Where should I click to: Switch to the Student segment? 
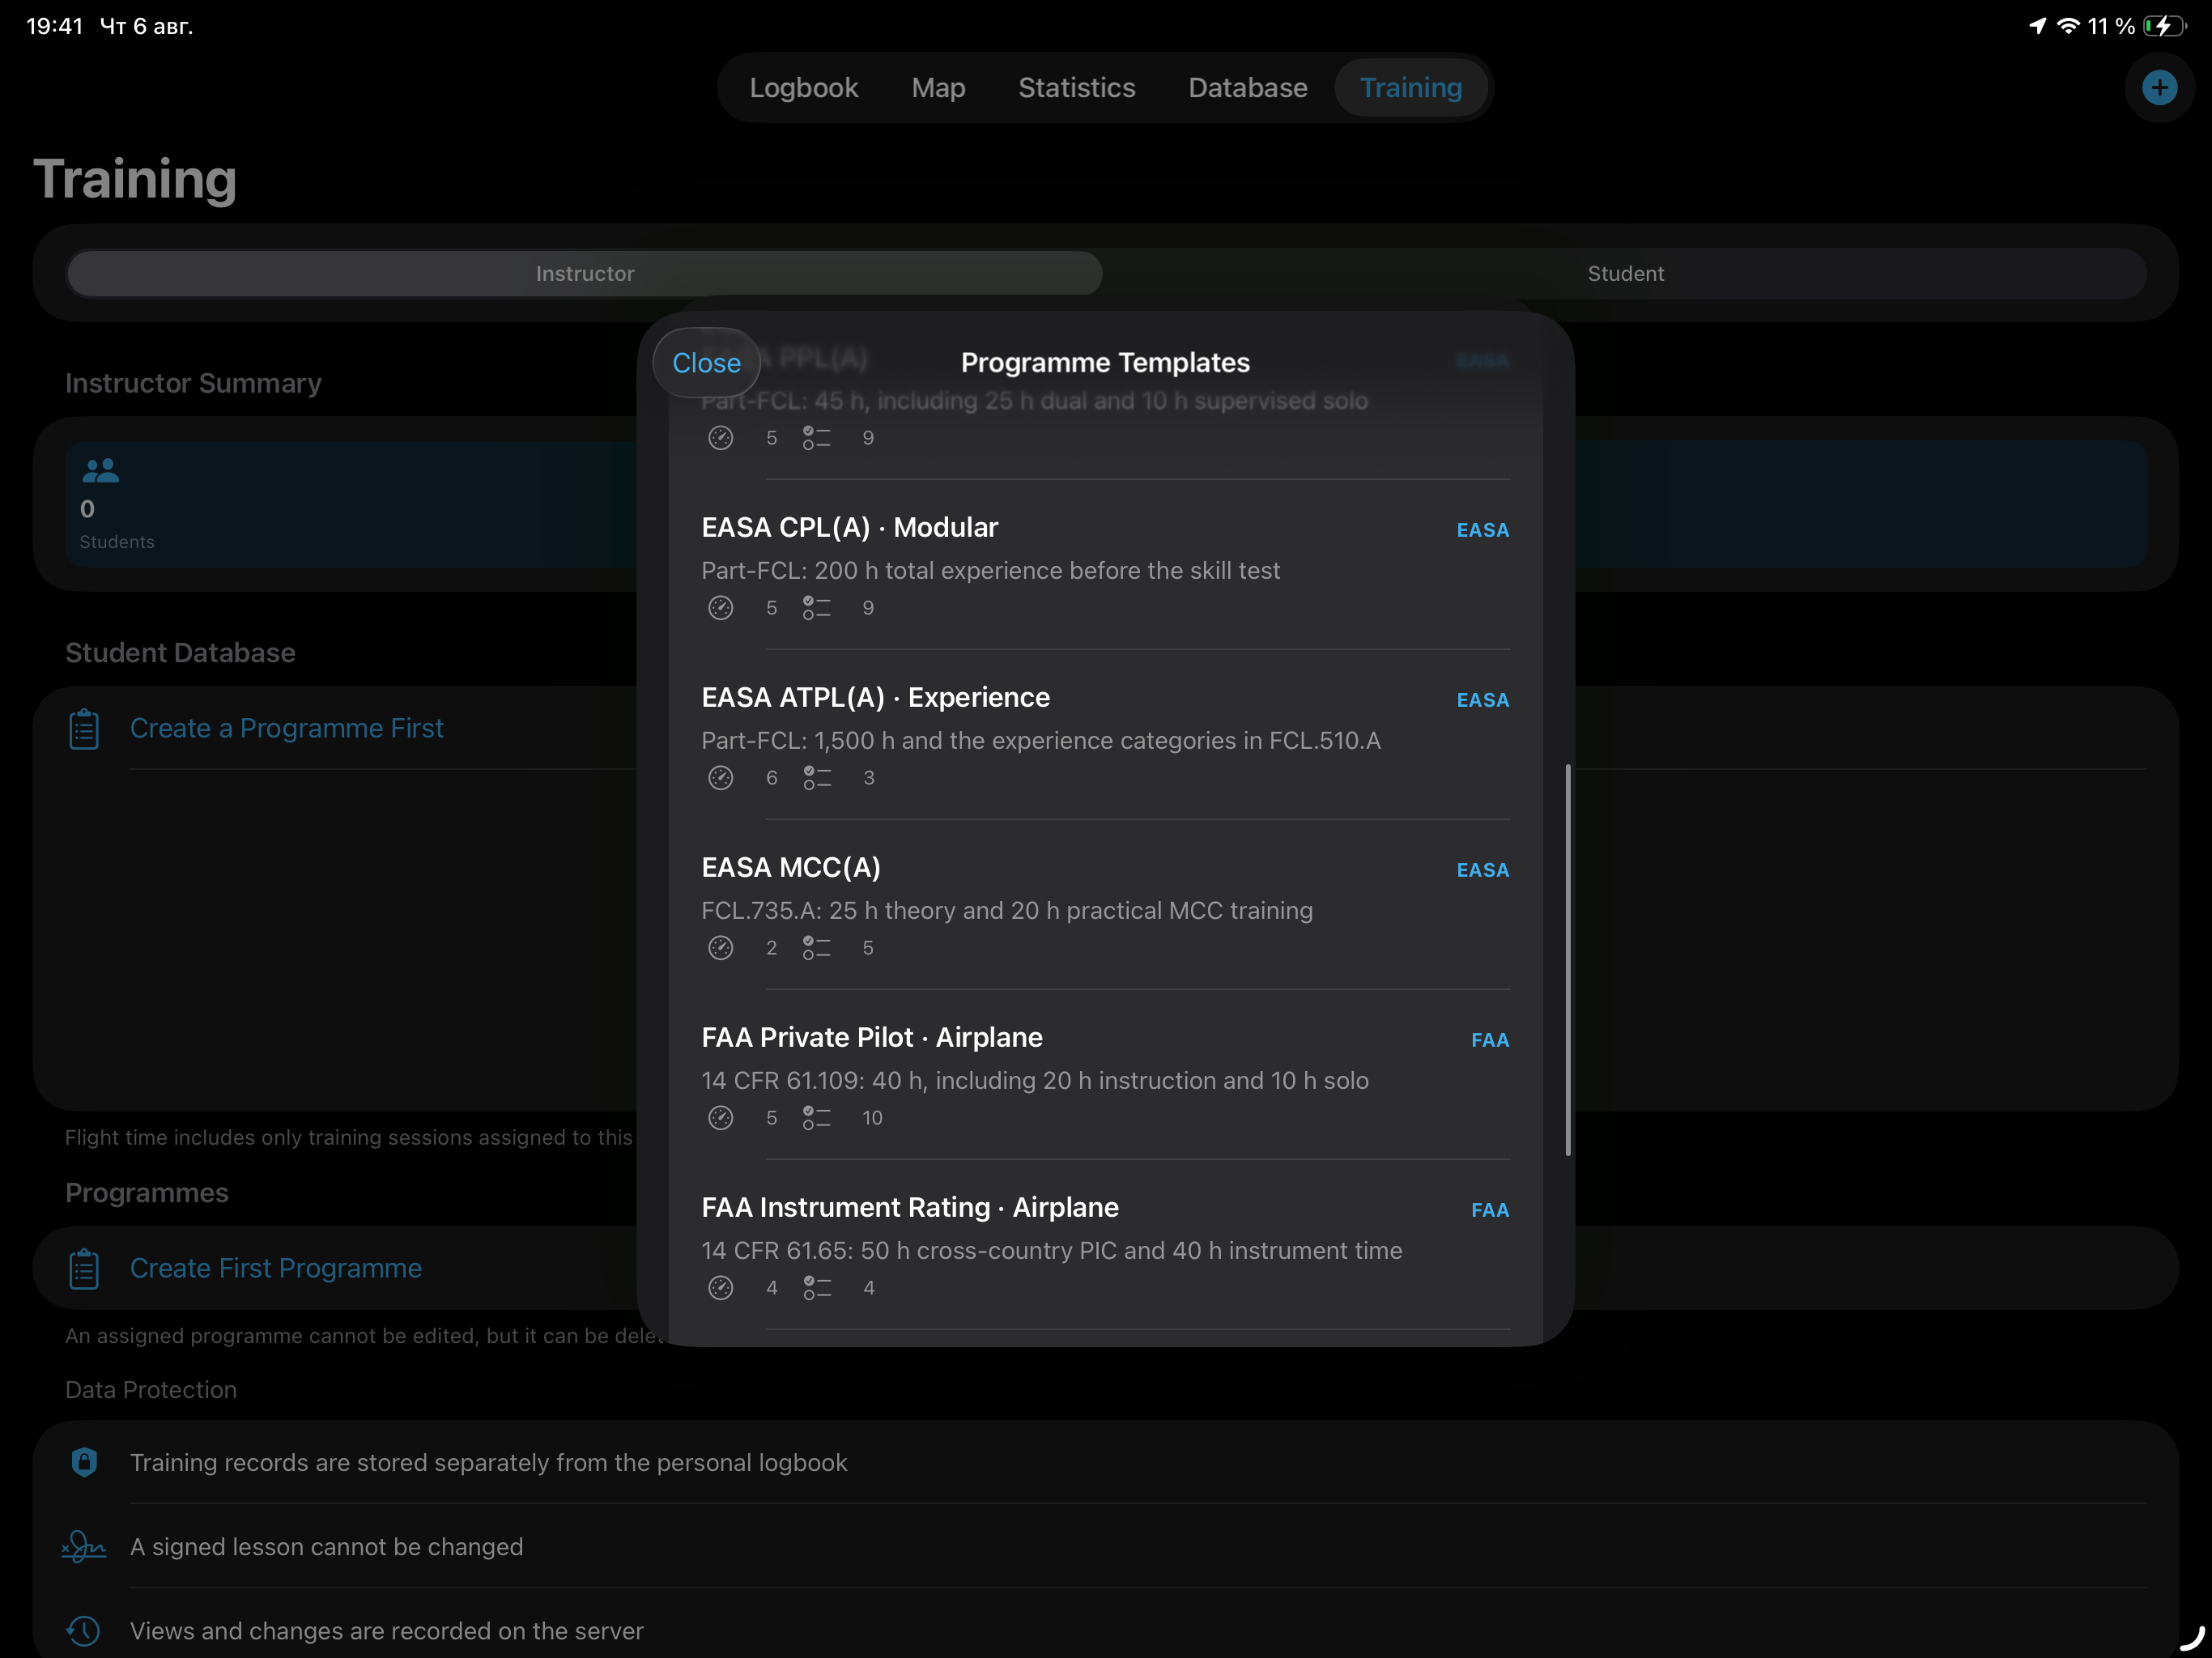tap(1626, 273)
